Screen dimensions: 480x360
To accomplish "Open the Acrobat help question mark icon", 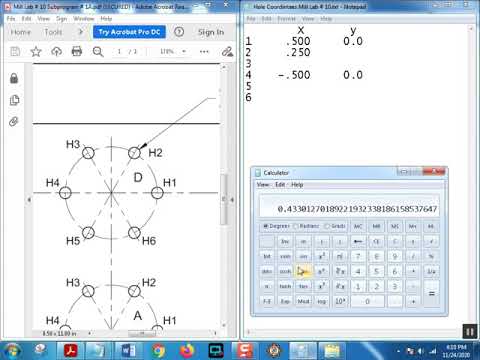I will (179, 32).
